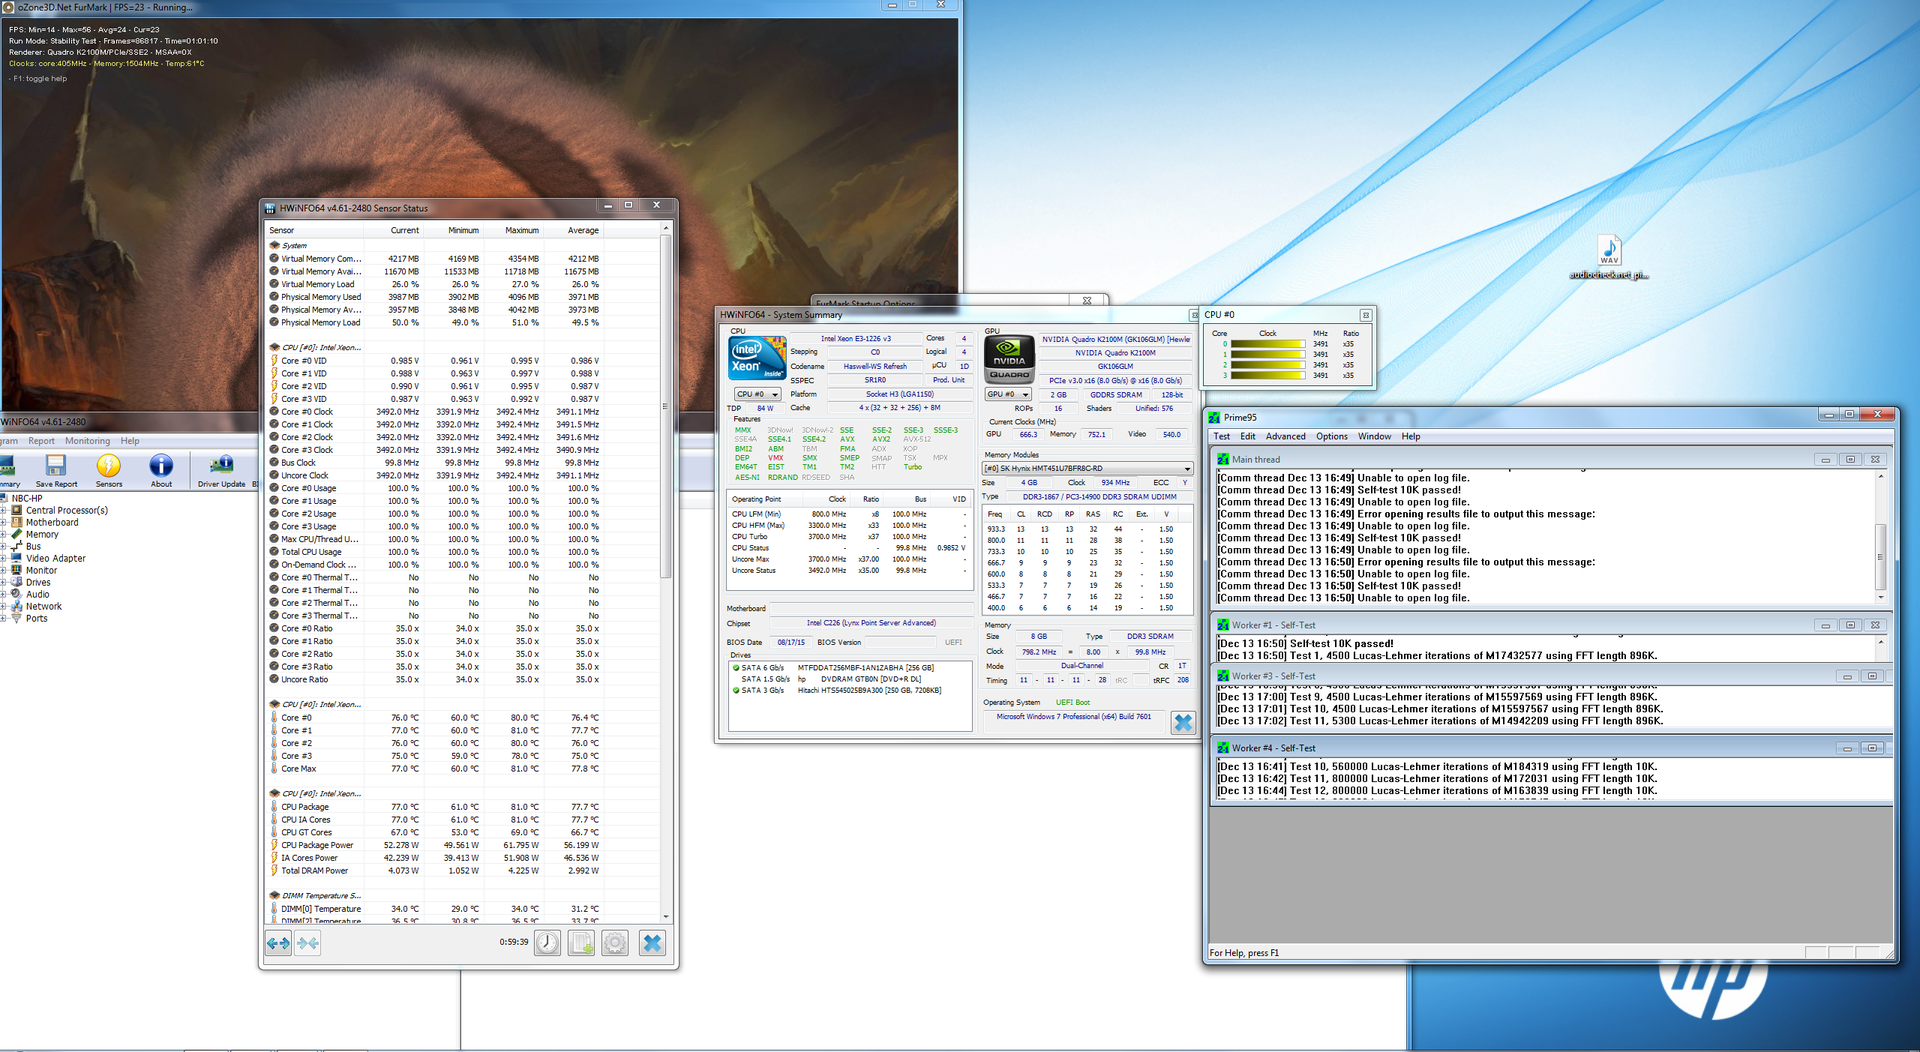Open sensor settings gear icon
The width and height of the screenshot is (1920, 1052).
click(615, 943)
